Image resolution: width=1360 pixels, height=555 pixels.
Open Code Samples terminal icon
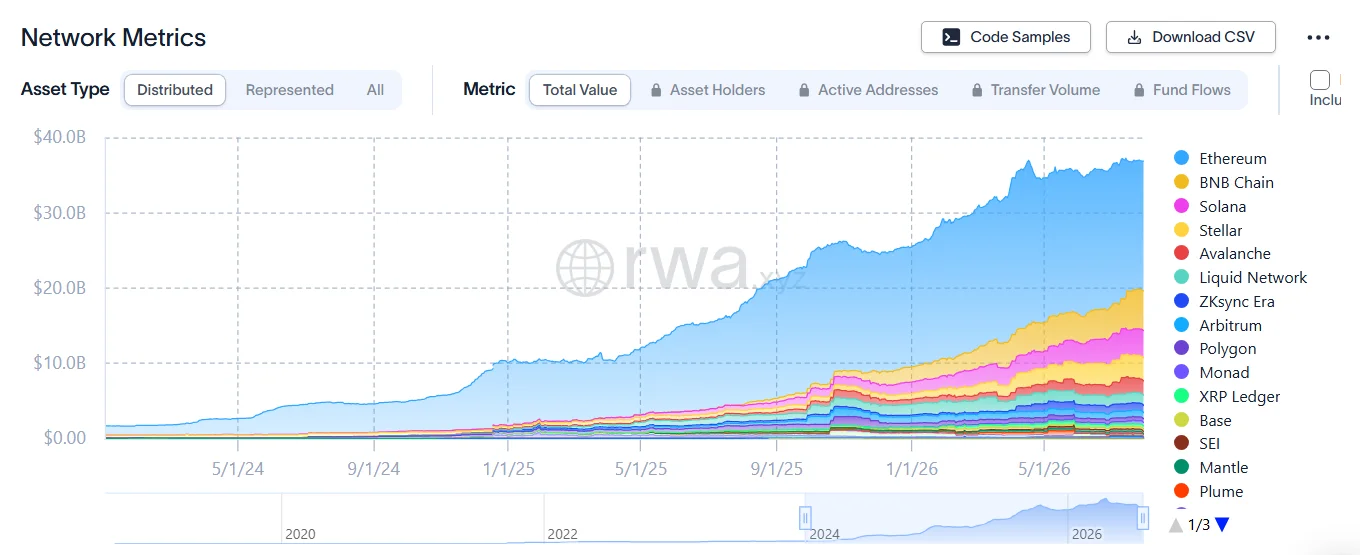[x=951, y=37]
